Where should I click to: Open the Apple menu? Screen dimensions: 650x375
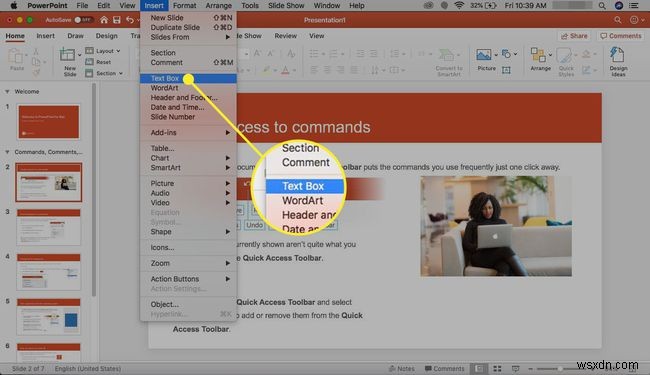14,5
